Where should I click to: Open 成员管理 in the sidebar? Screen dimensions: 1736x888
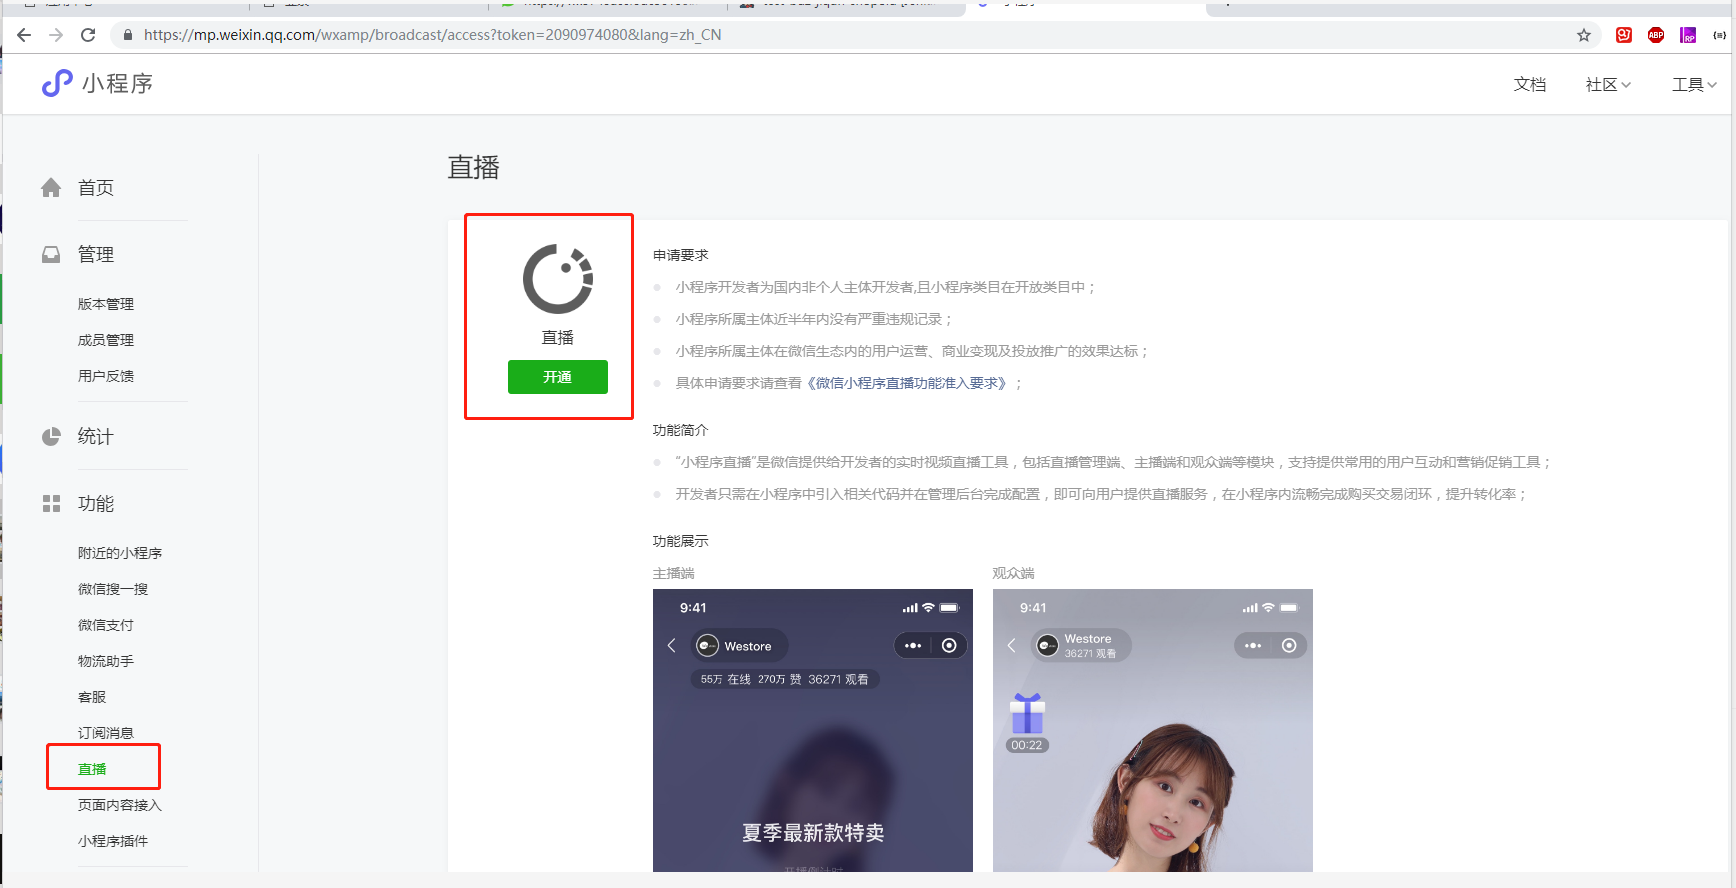(106, 340)
